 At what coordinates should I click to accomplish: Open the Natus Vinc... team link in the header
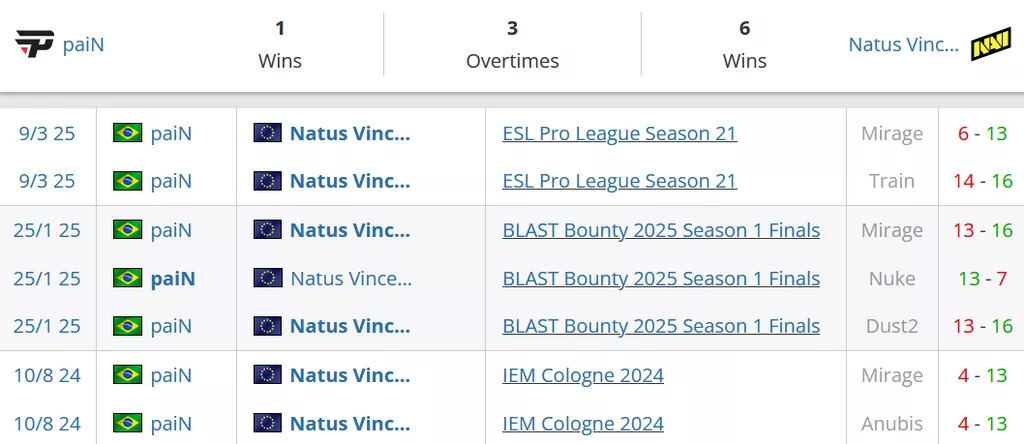click(x=903, y=45)
